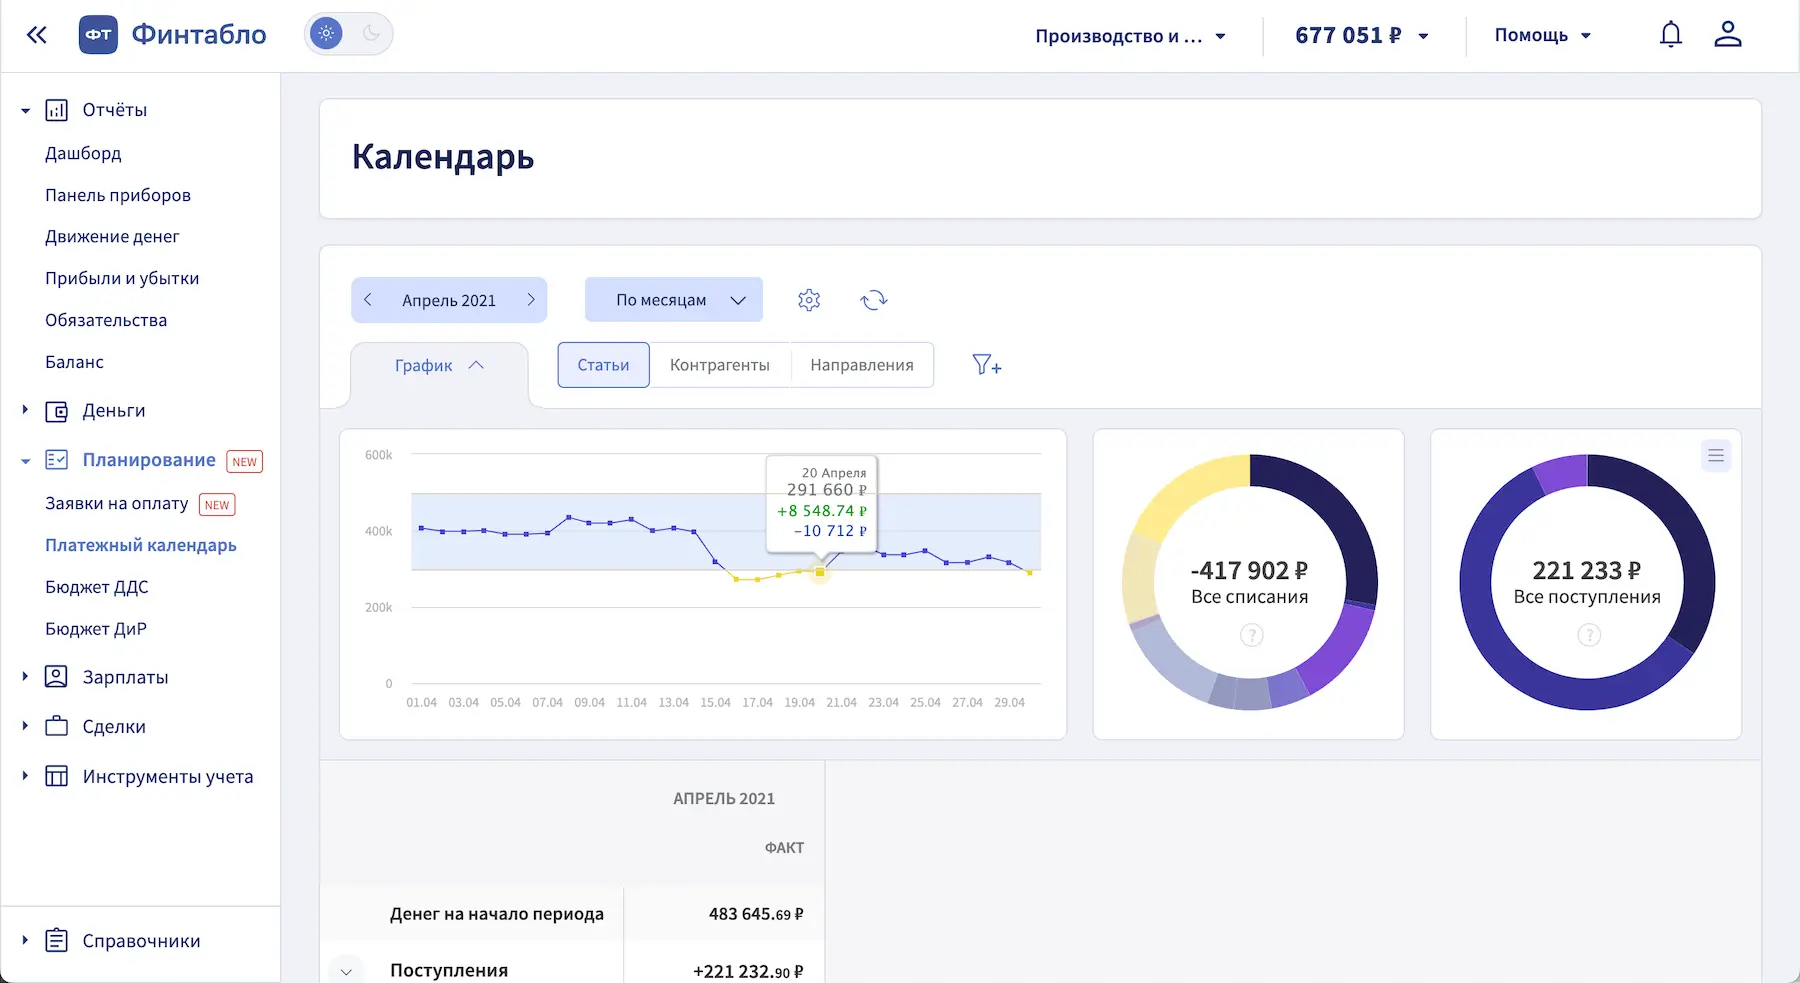Switch to dark theme moon toggle
The image size is (1800, 983).
[x=371, y=34]
